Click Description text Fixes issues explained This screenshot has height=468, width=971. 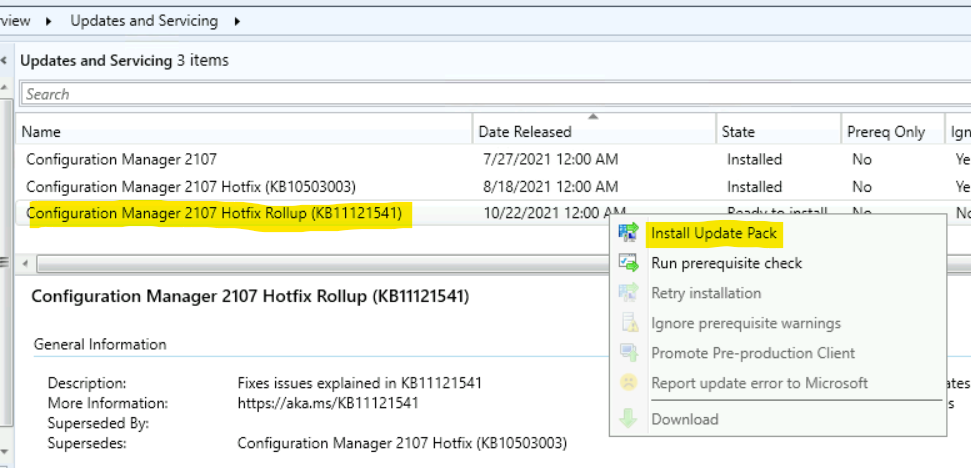point(360,383)
